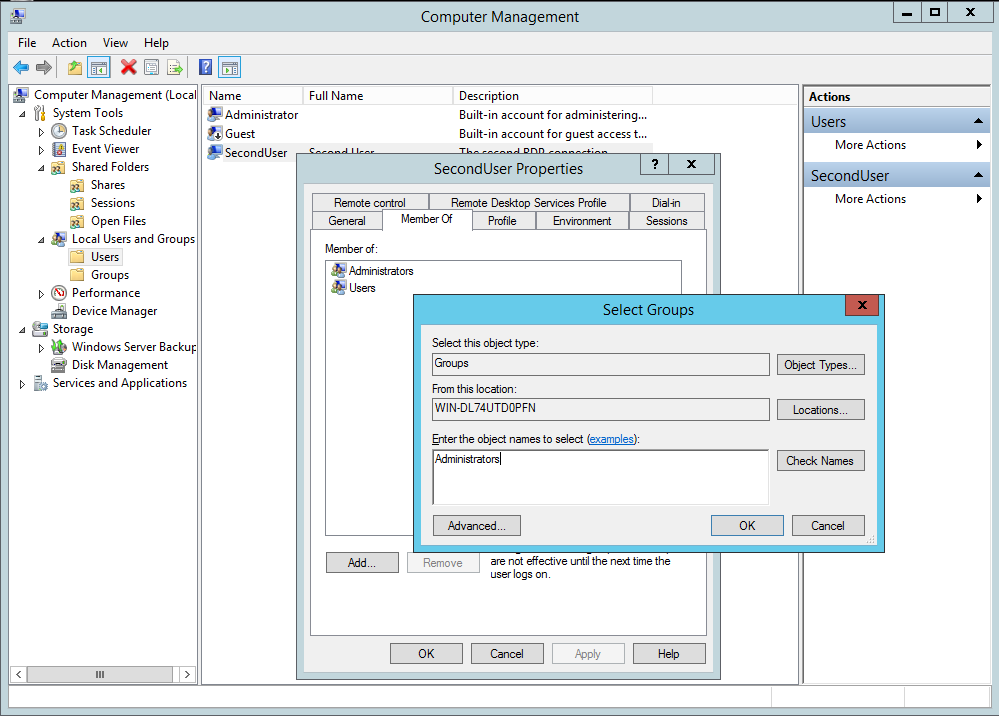Select Shares under Shared Folders
Viewport: 999px width, 716px height.
pos(108,185)
